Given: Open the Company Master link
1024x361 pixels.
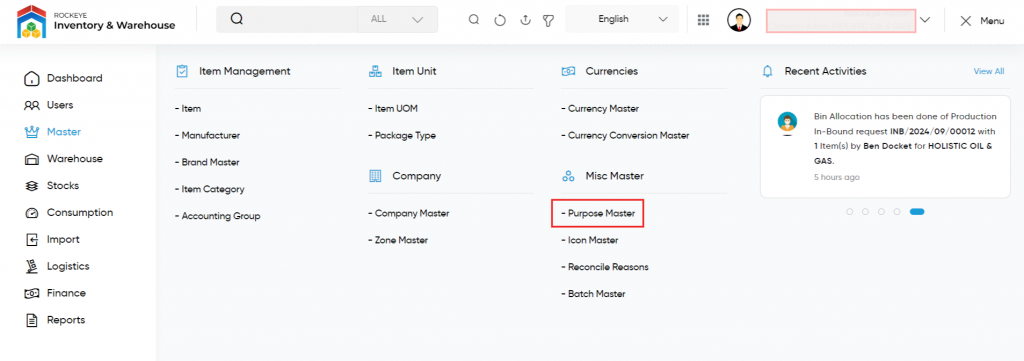Looking at the screenshot, I should tap(409, 213).
